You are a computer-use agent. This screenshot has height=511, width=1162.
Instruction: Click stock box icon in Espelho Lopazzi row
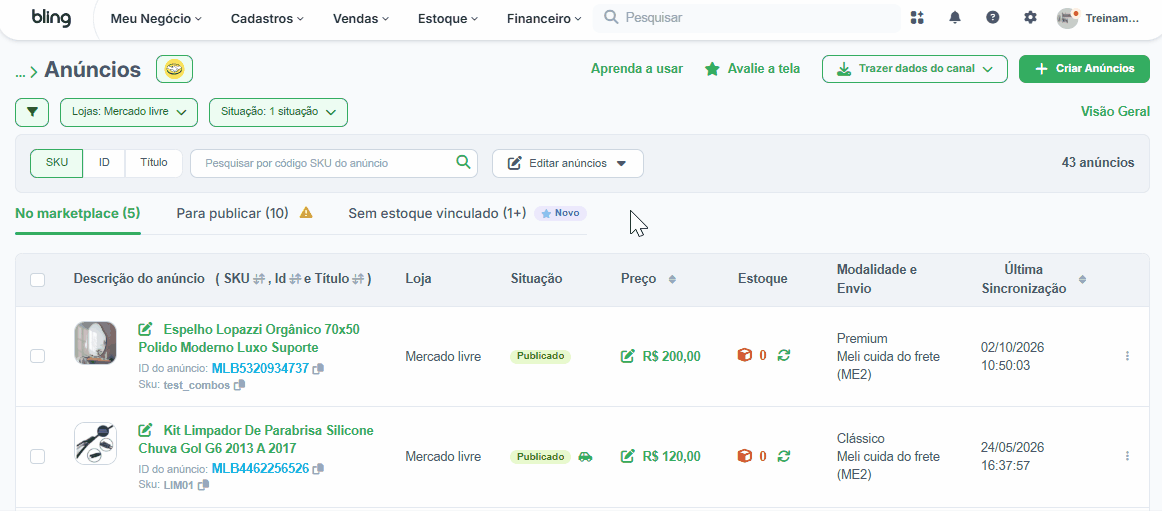[744, 355]
